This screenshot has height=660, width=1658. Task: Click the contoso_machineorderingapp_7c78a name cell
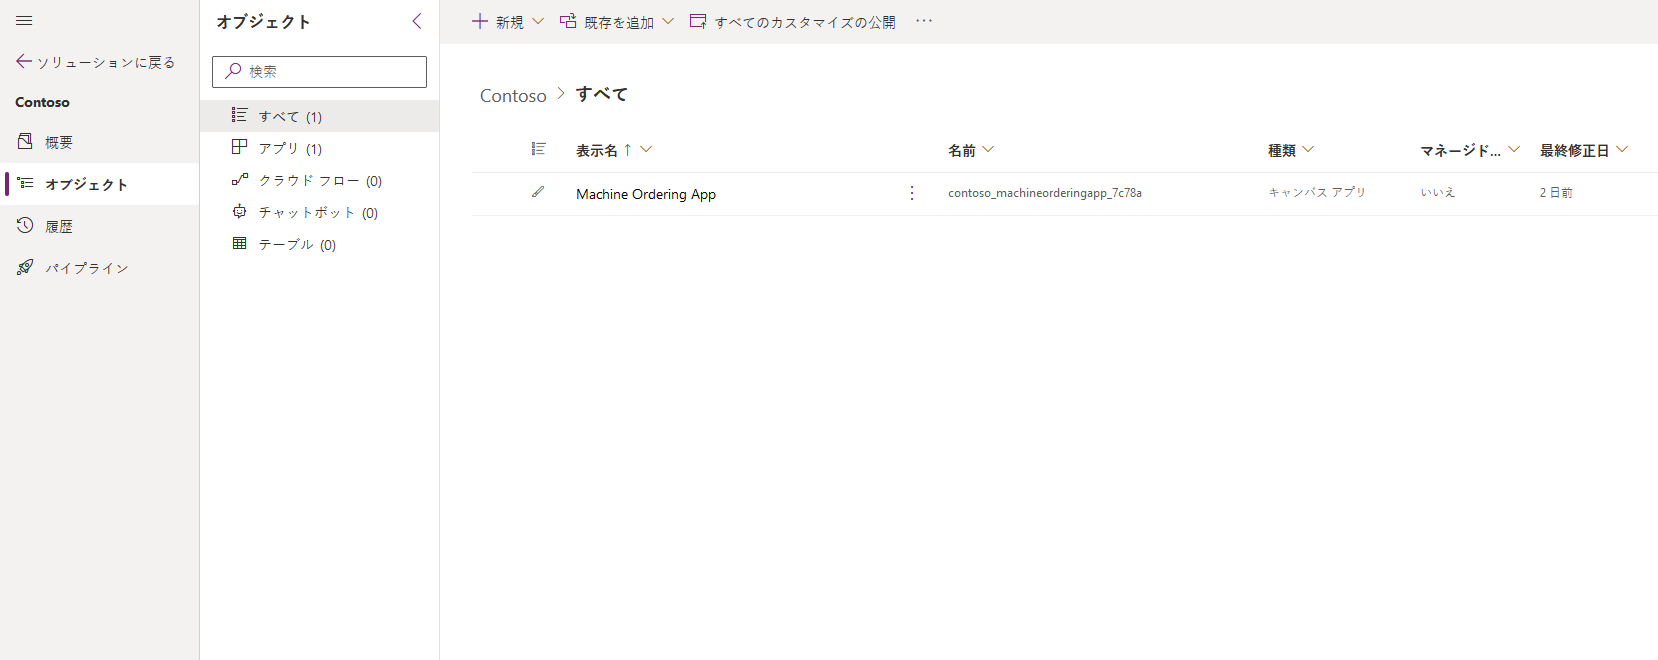coord(1045,193)
